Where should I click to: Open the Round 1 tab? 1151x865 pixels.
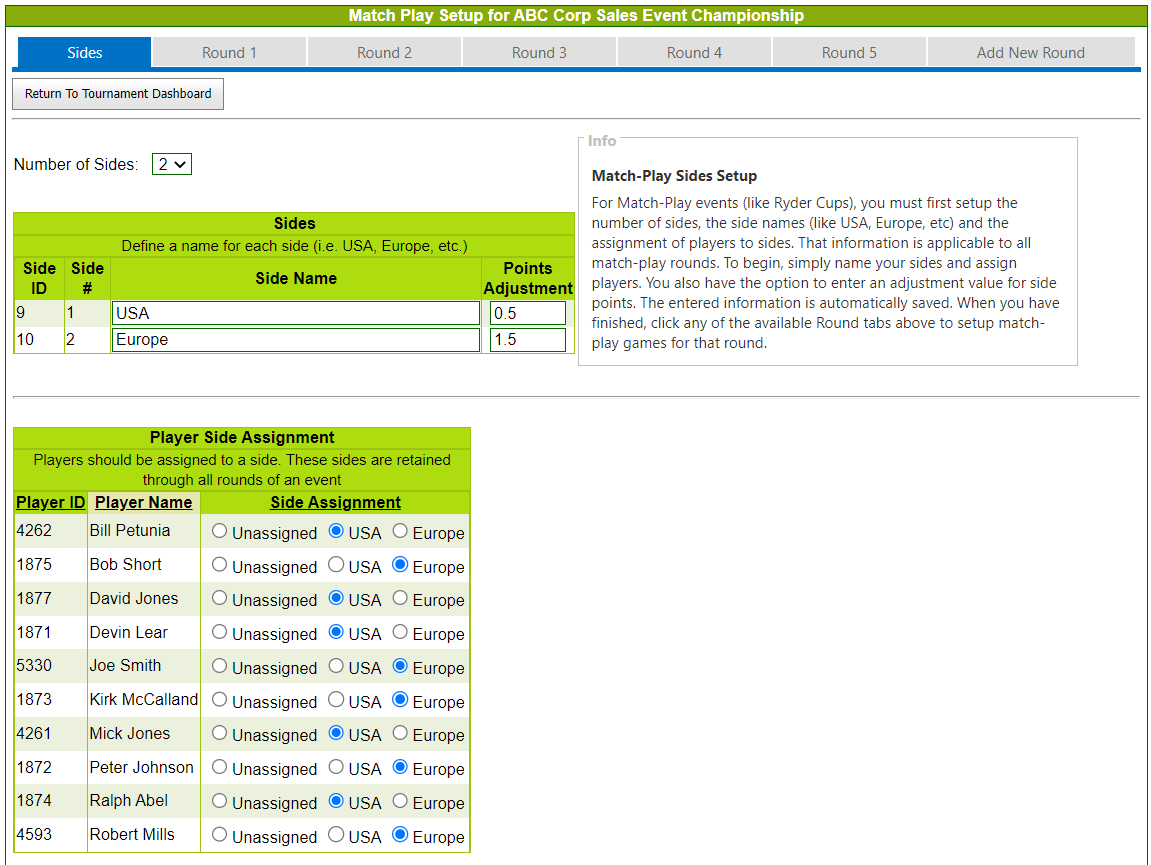[x=229, y=53]
